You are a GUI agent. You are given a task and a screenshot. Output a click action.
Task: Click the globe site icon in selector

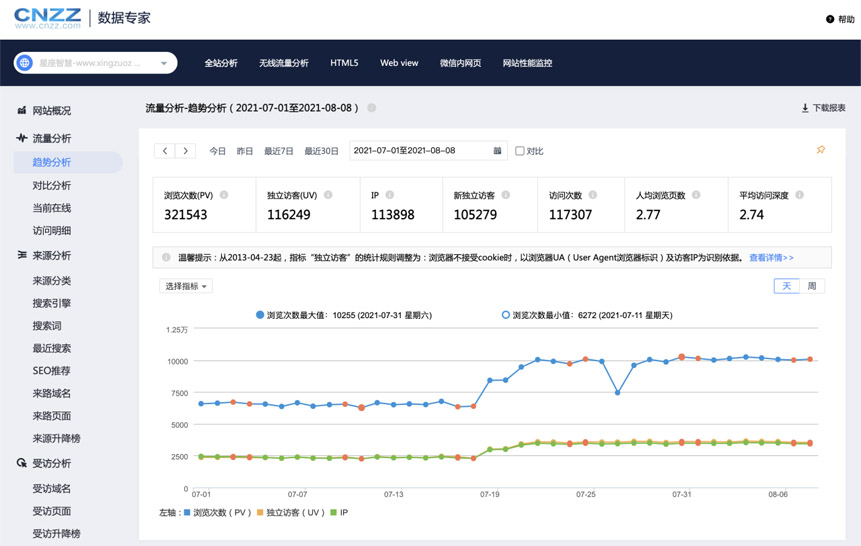point(25,63)
